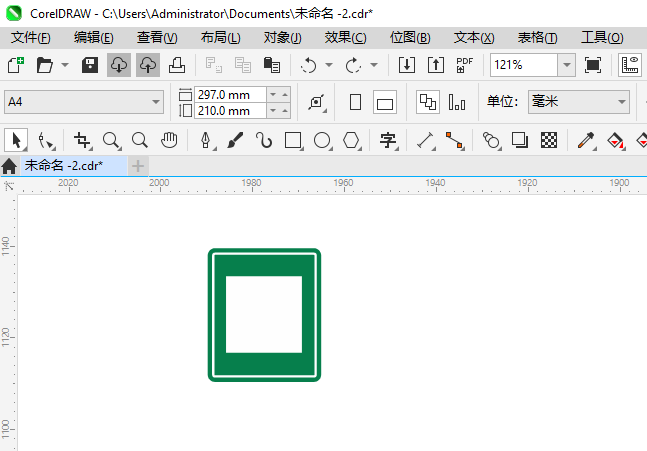Set portrait page orientation

tap(355, 102)
